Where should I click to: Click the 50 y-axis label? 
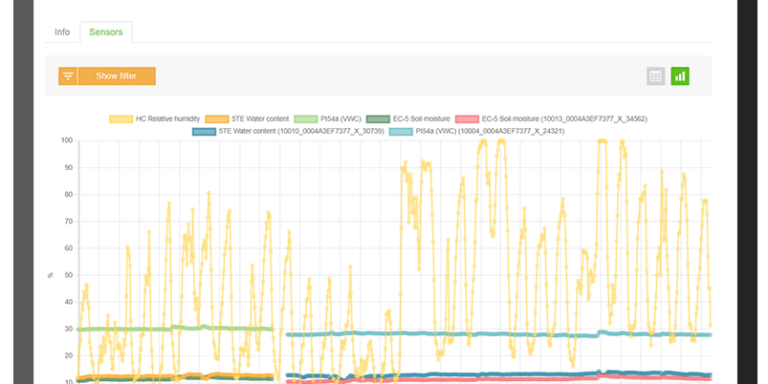69,275
